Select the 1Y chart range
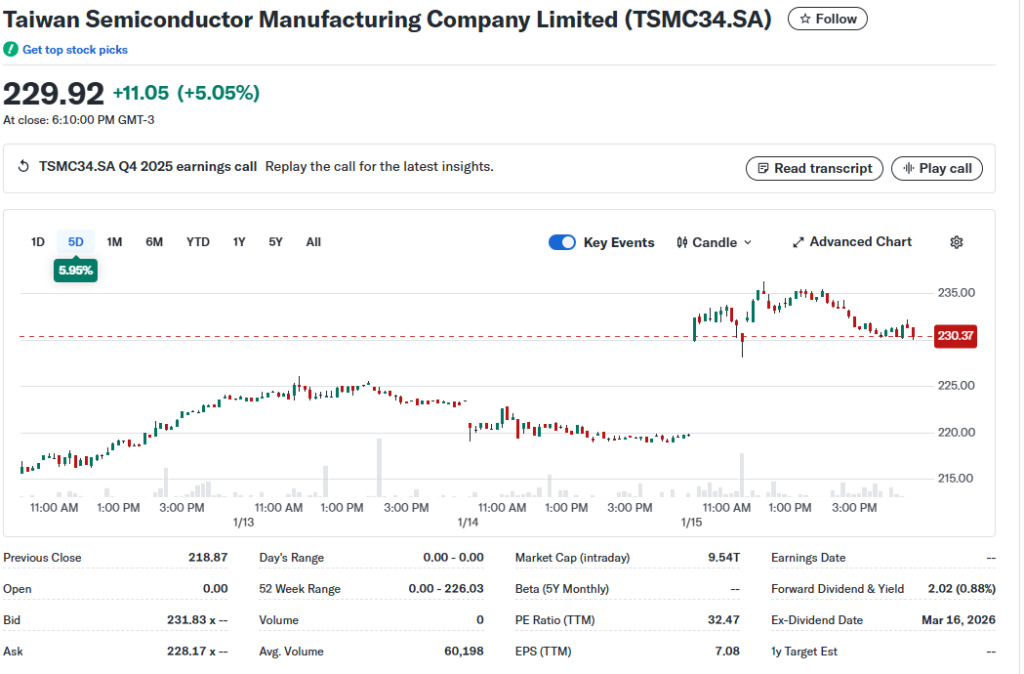Image resolution: width=1024 pixels, height=674 pixels. point(239,242)
